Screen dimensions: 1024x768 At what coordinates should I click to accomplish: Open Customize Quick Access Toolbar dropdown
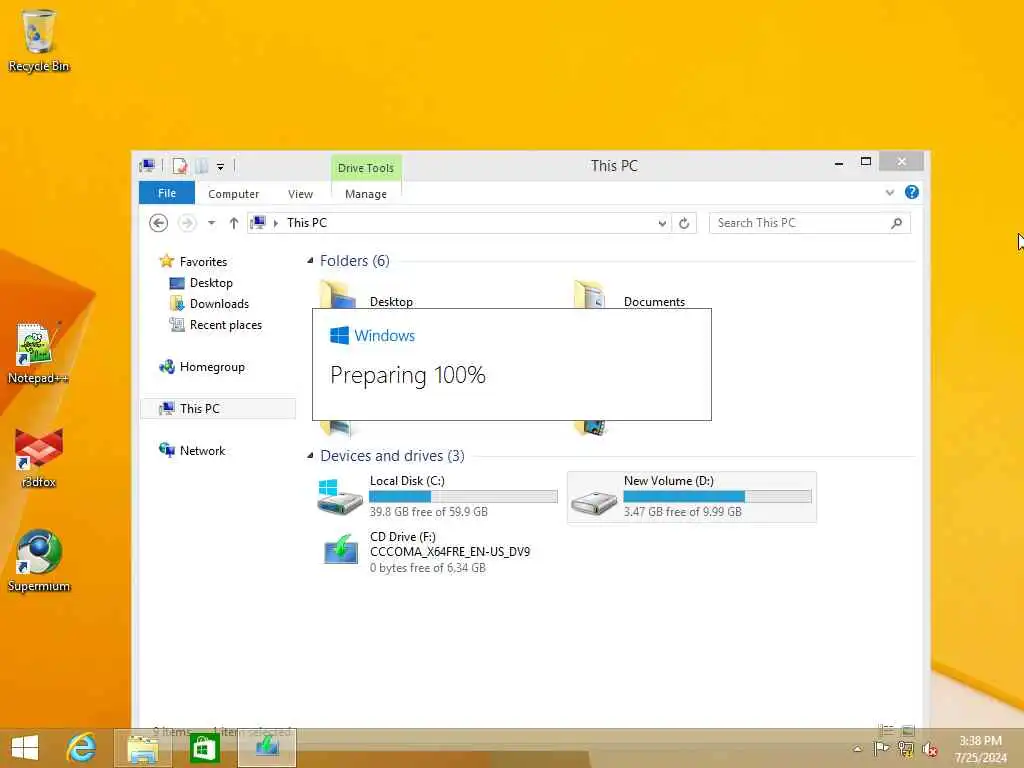221,167
